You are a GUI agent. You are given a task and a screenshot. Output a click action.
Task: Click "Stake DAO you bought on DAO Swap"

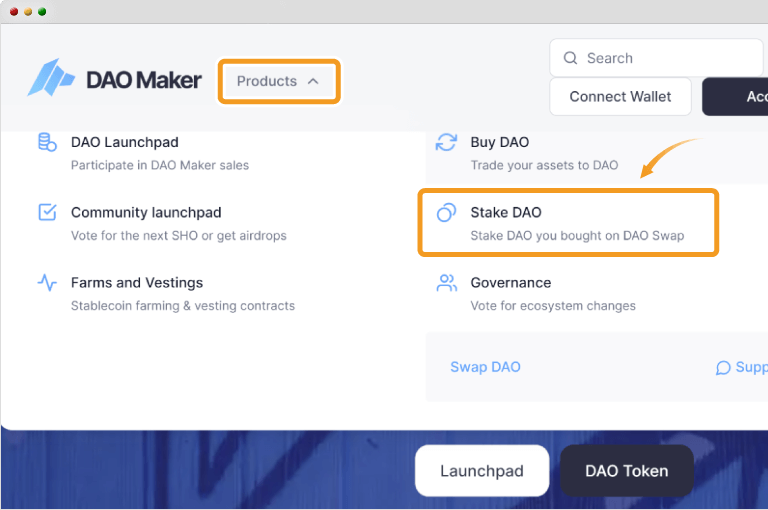577,236
